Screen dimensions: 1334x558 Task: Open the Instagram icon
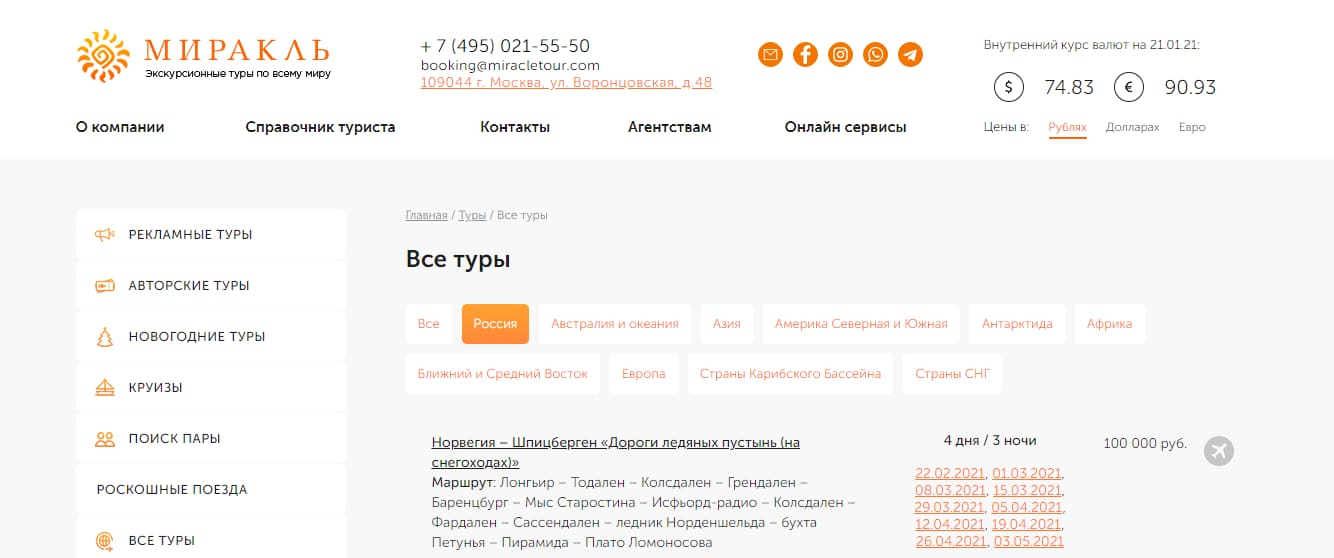tap(841, 55)
